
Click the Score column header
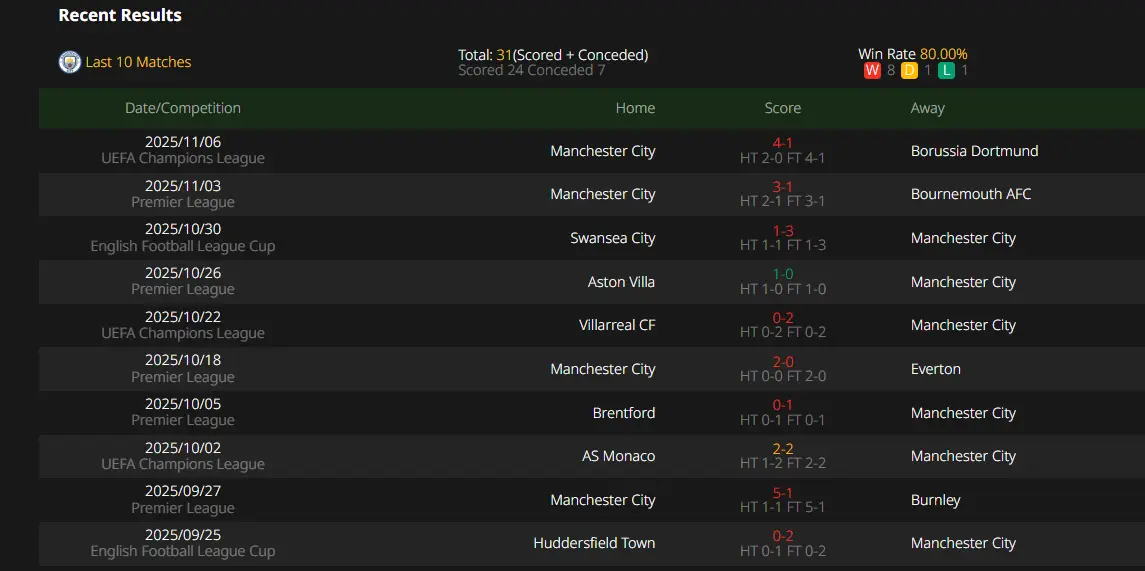click(x=783, y=108)
